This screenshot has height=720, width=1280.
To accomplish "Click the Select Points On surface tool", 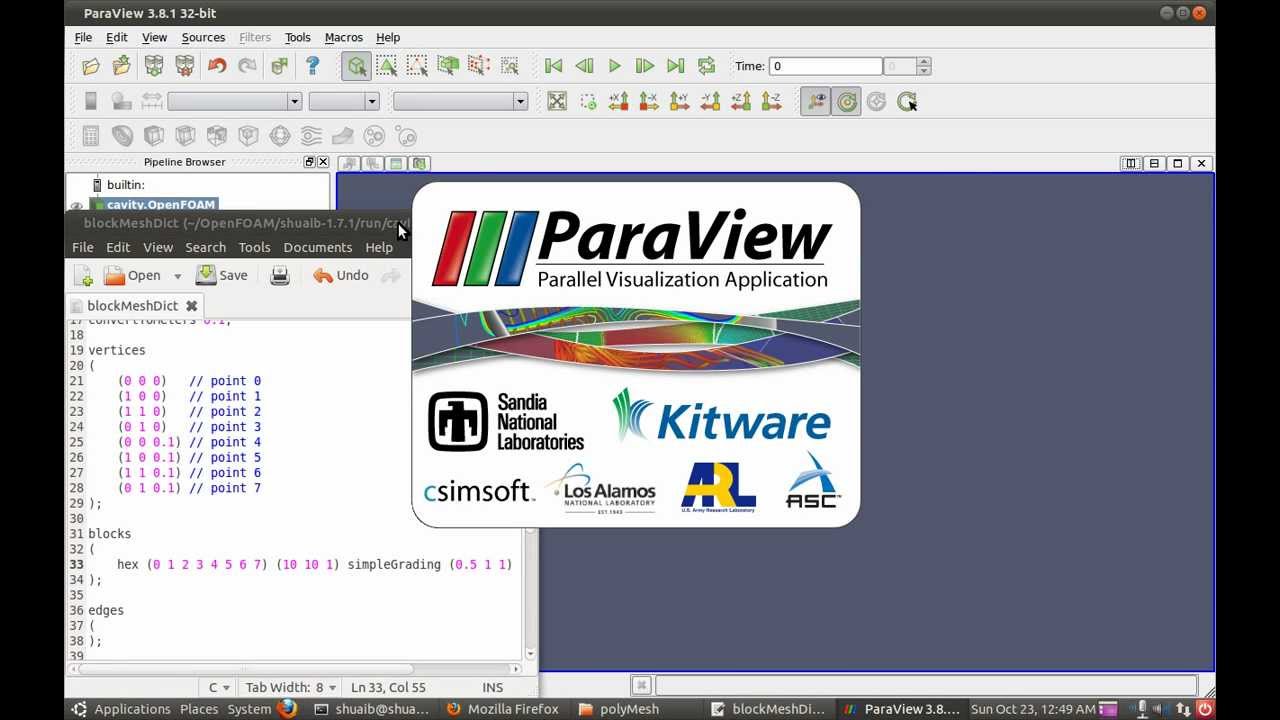I will click(417, 66).
